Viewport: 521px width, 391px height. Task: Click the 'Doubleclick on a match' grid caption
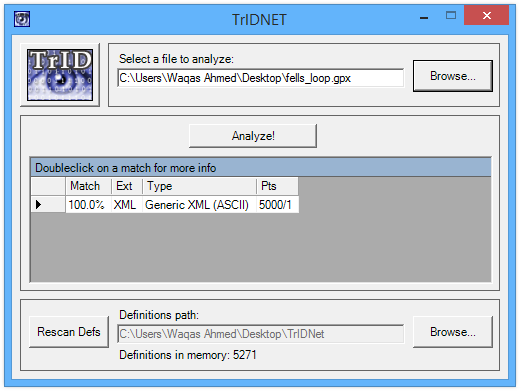click(260, 168)
